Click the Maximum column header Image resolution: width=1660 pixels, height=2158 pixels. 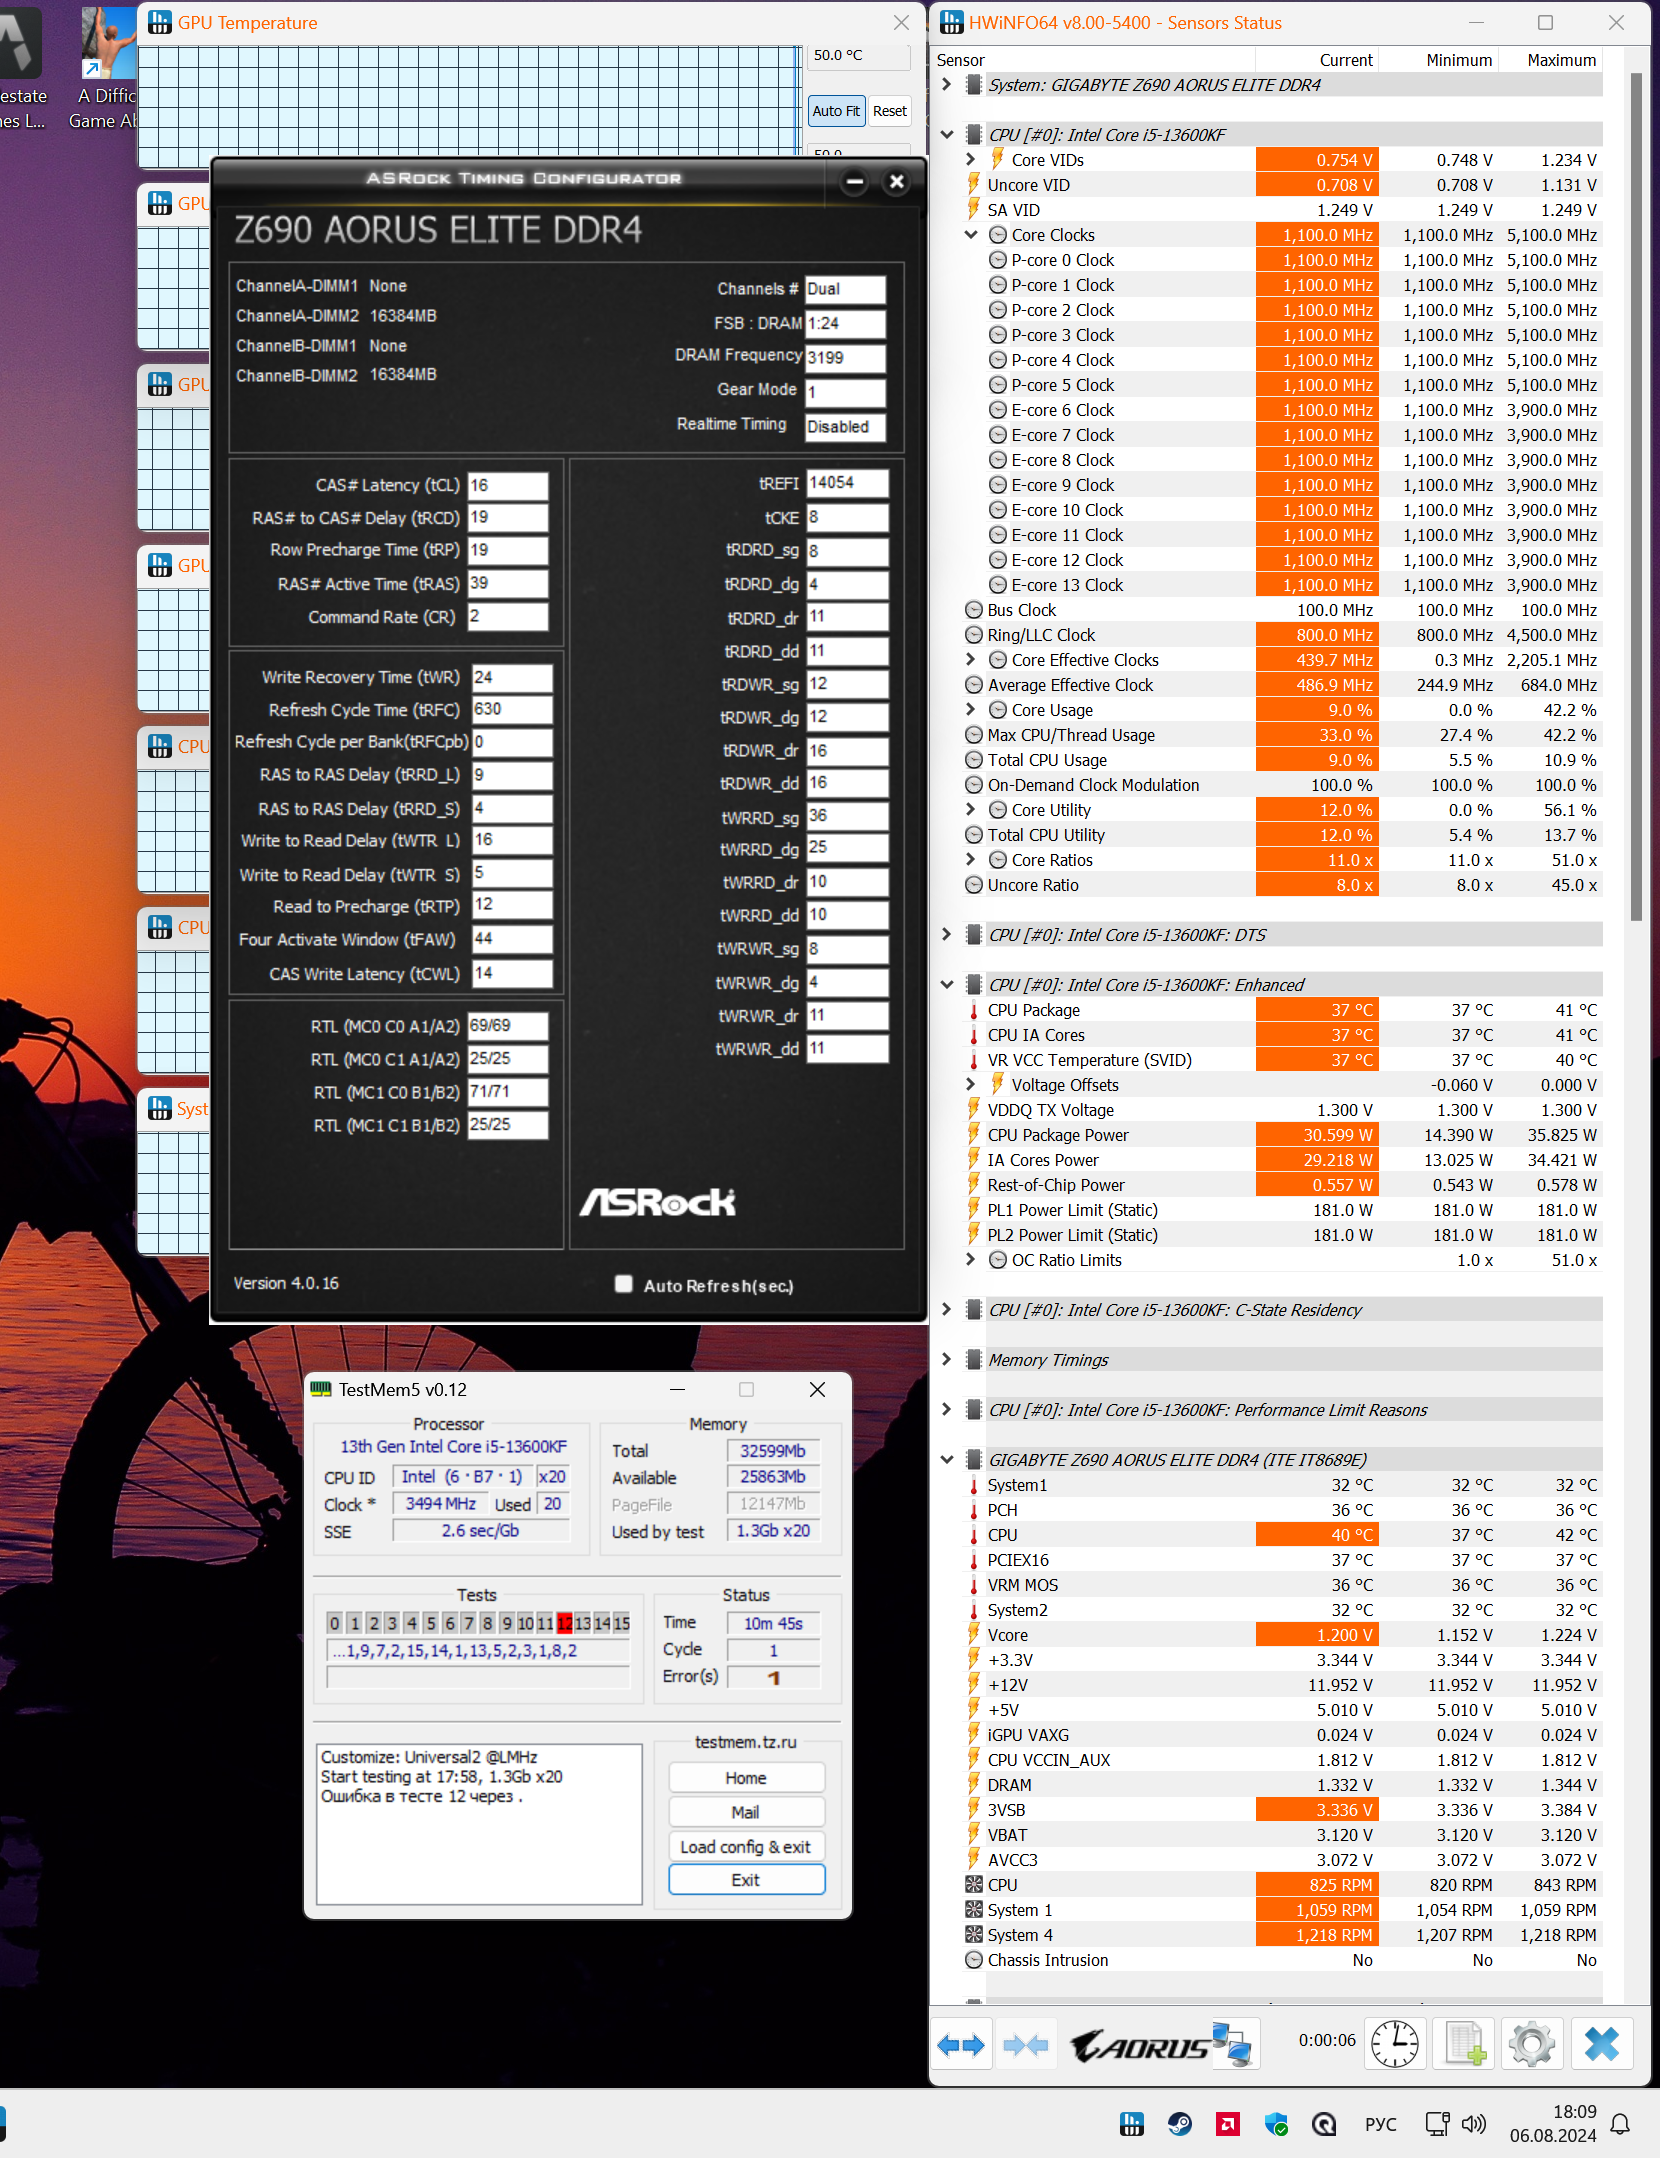(x=1550, y=60)
